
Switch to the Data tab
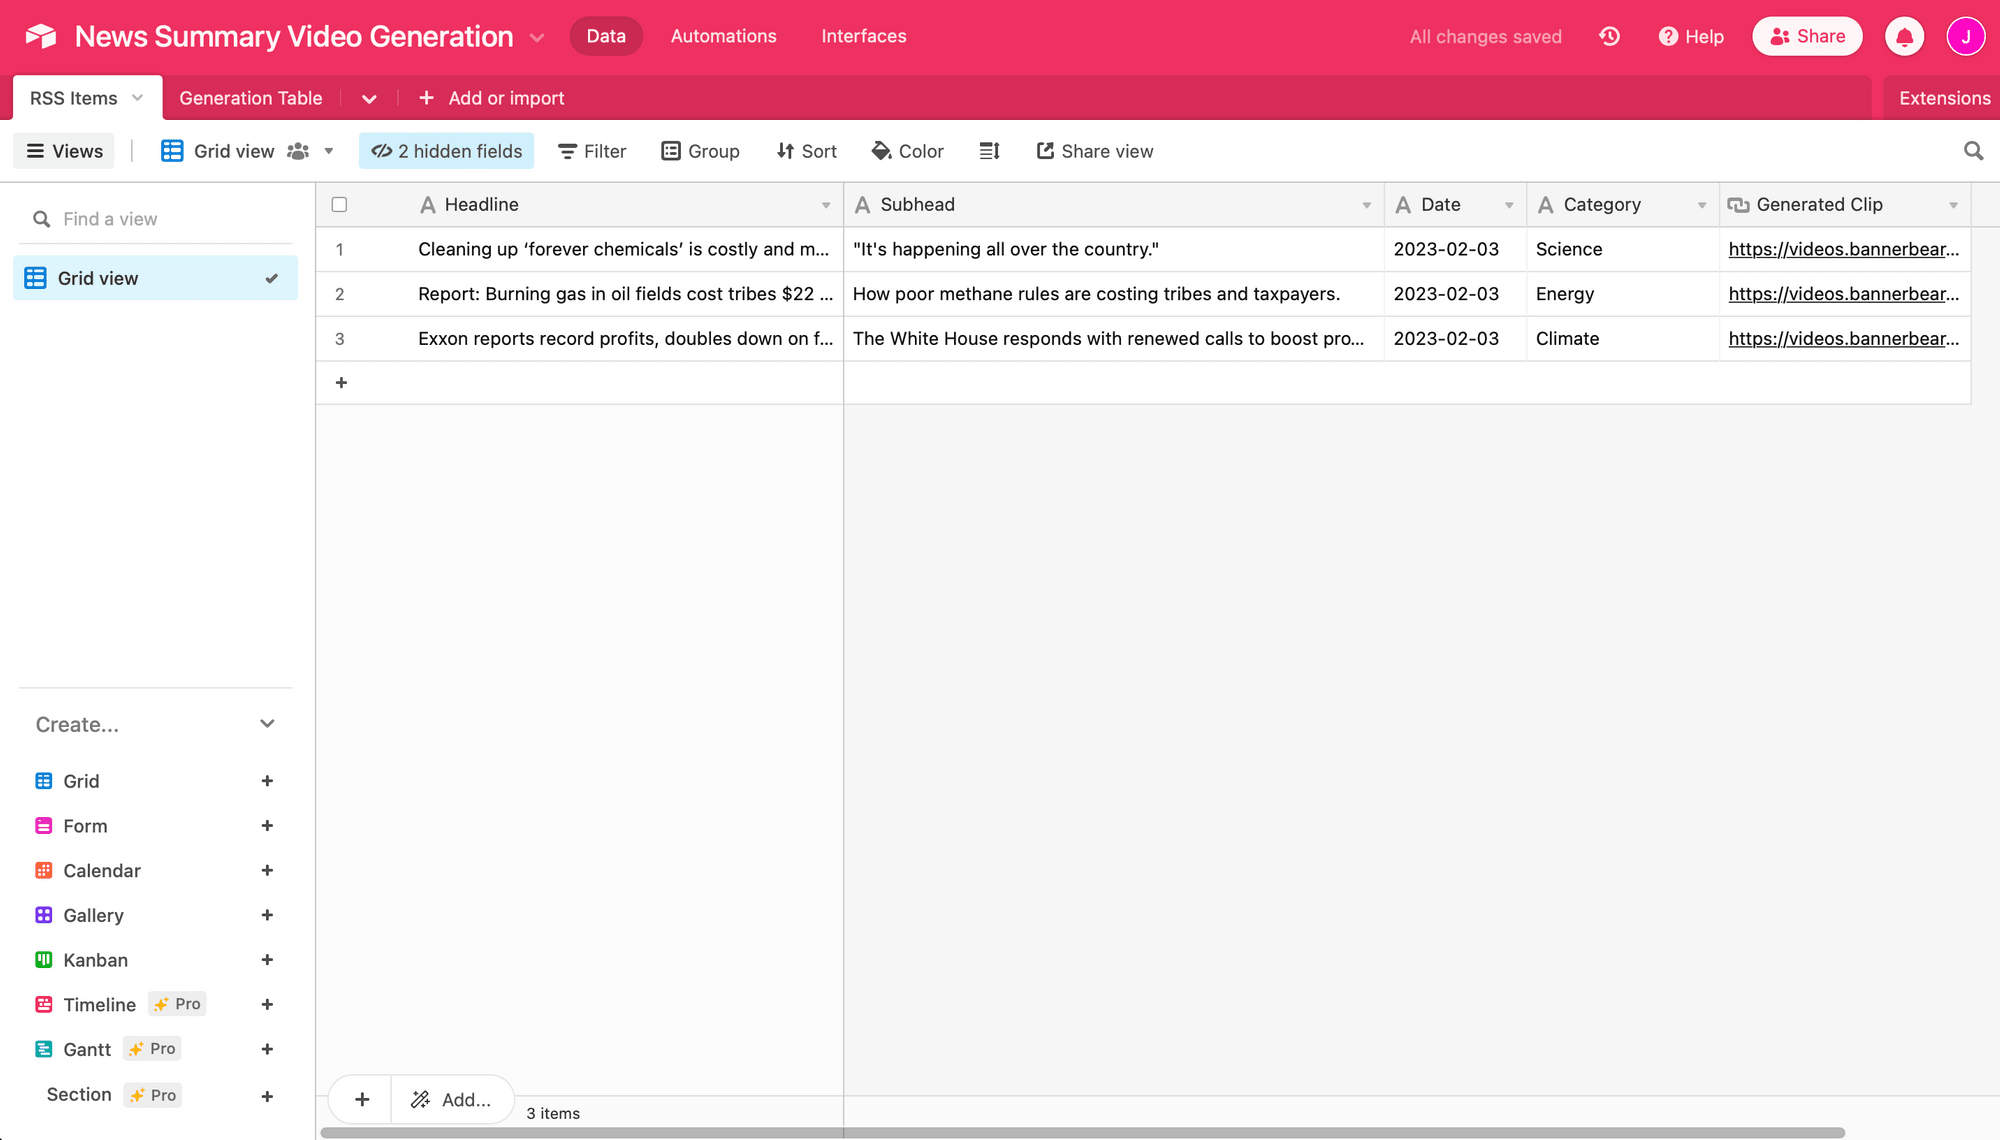tap(606, 36)
